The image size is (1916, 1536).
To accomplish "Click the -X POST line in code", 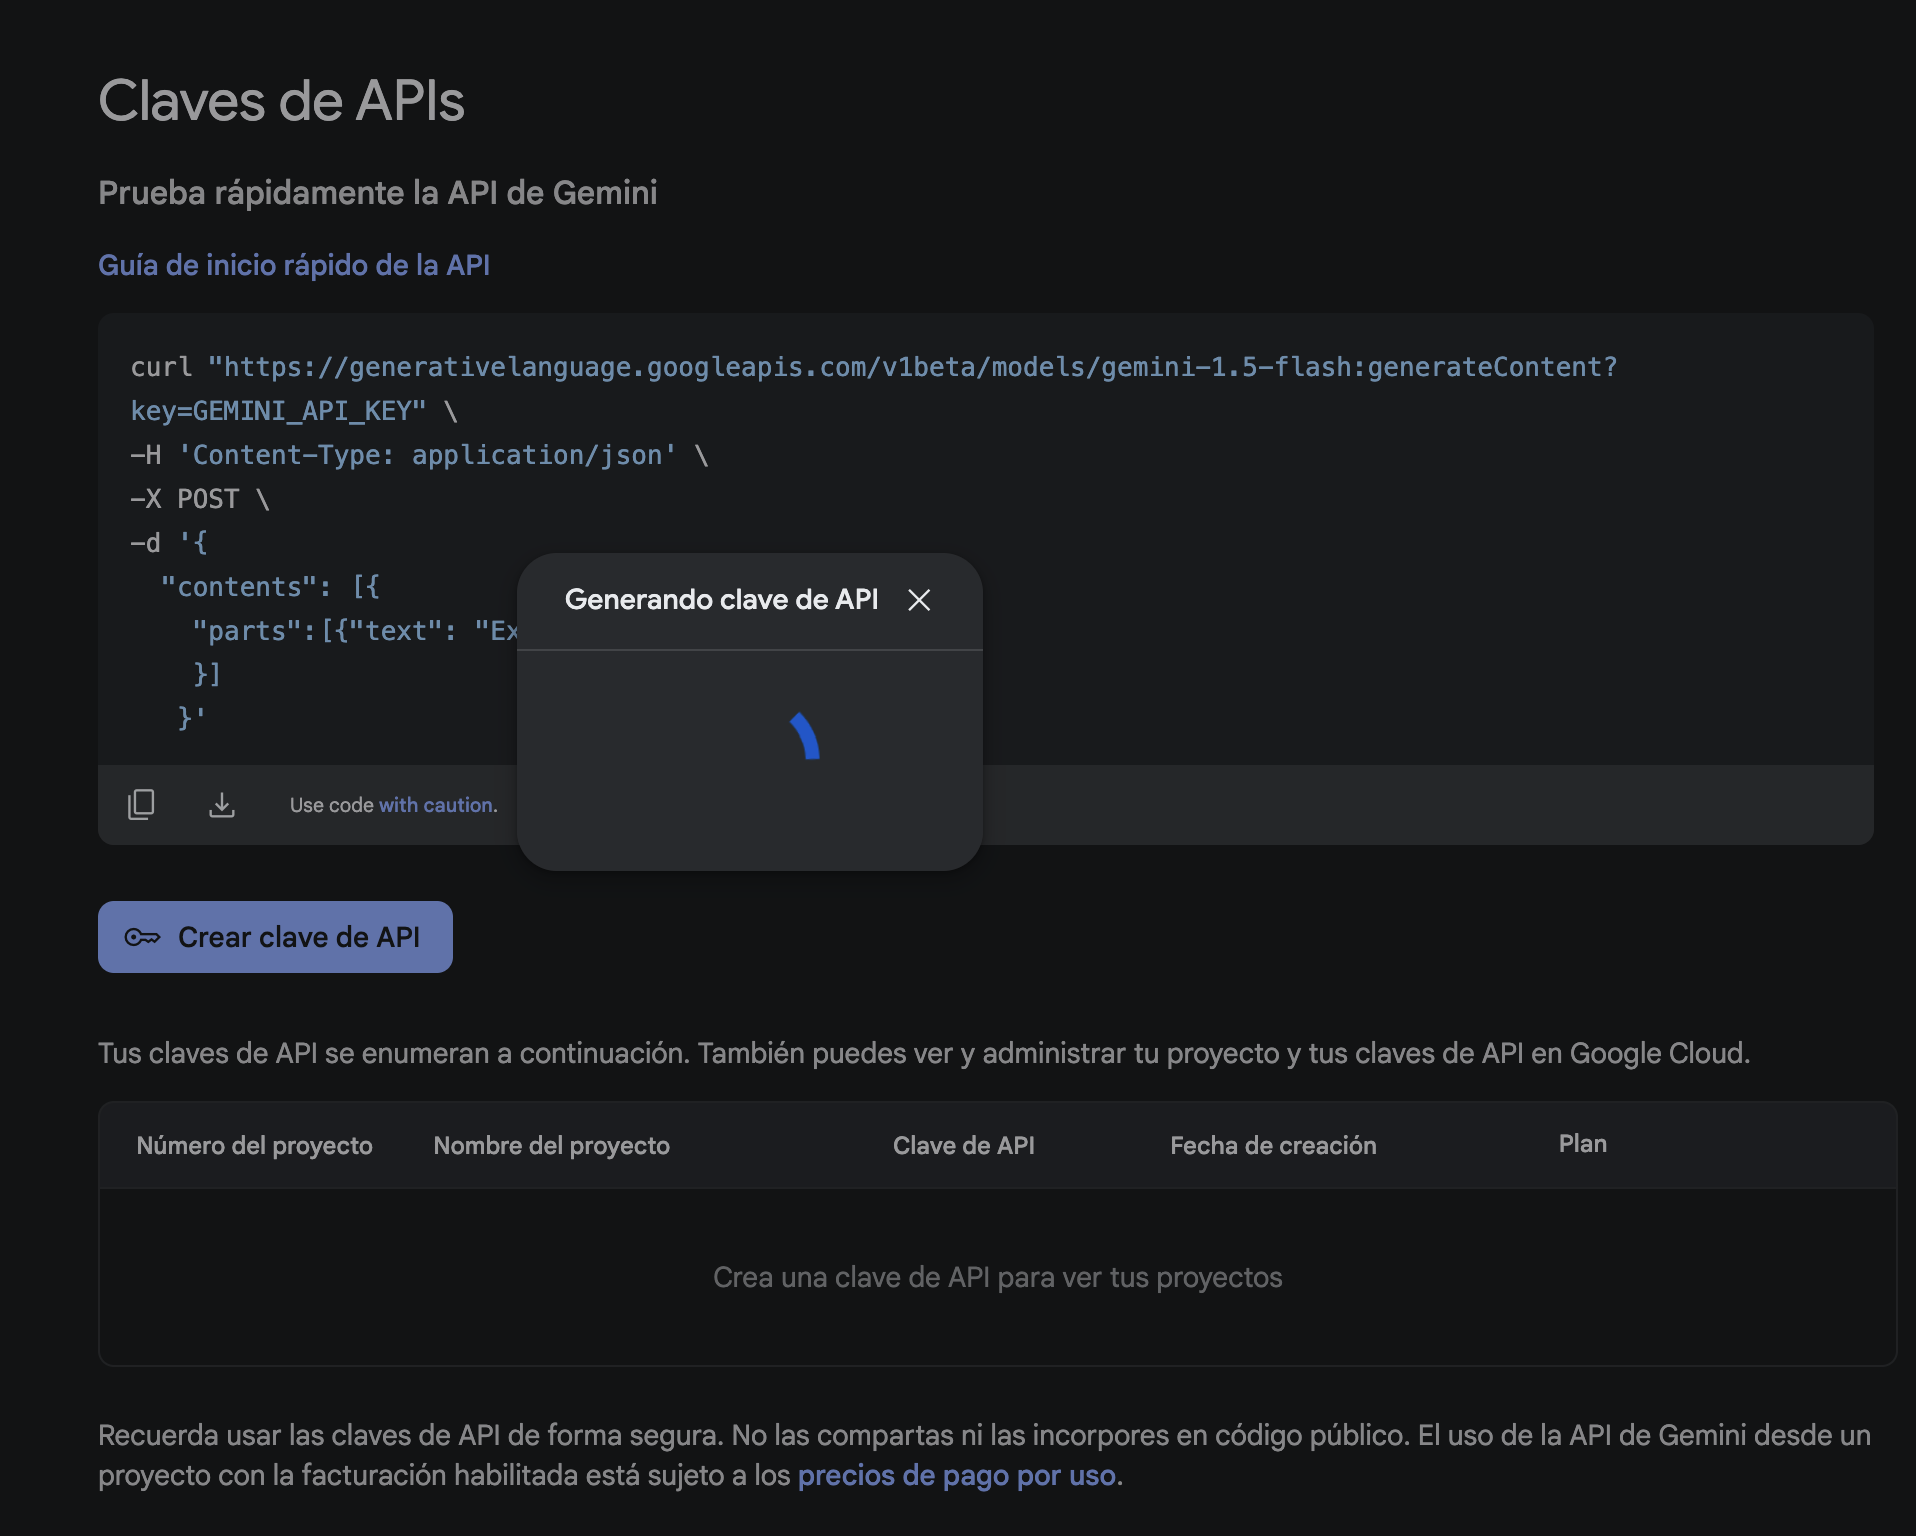I will point(200,499).
